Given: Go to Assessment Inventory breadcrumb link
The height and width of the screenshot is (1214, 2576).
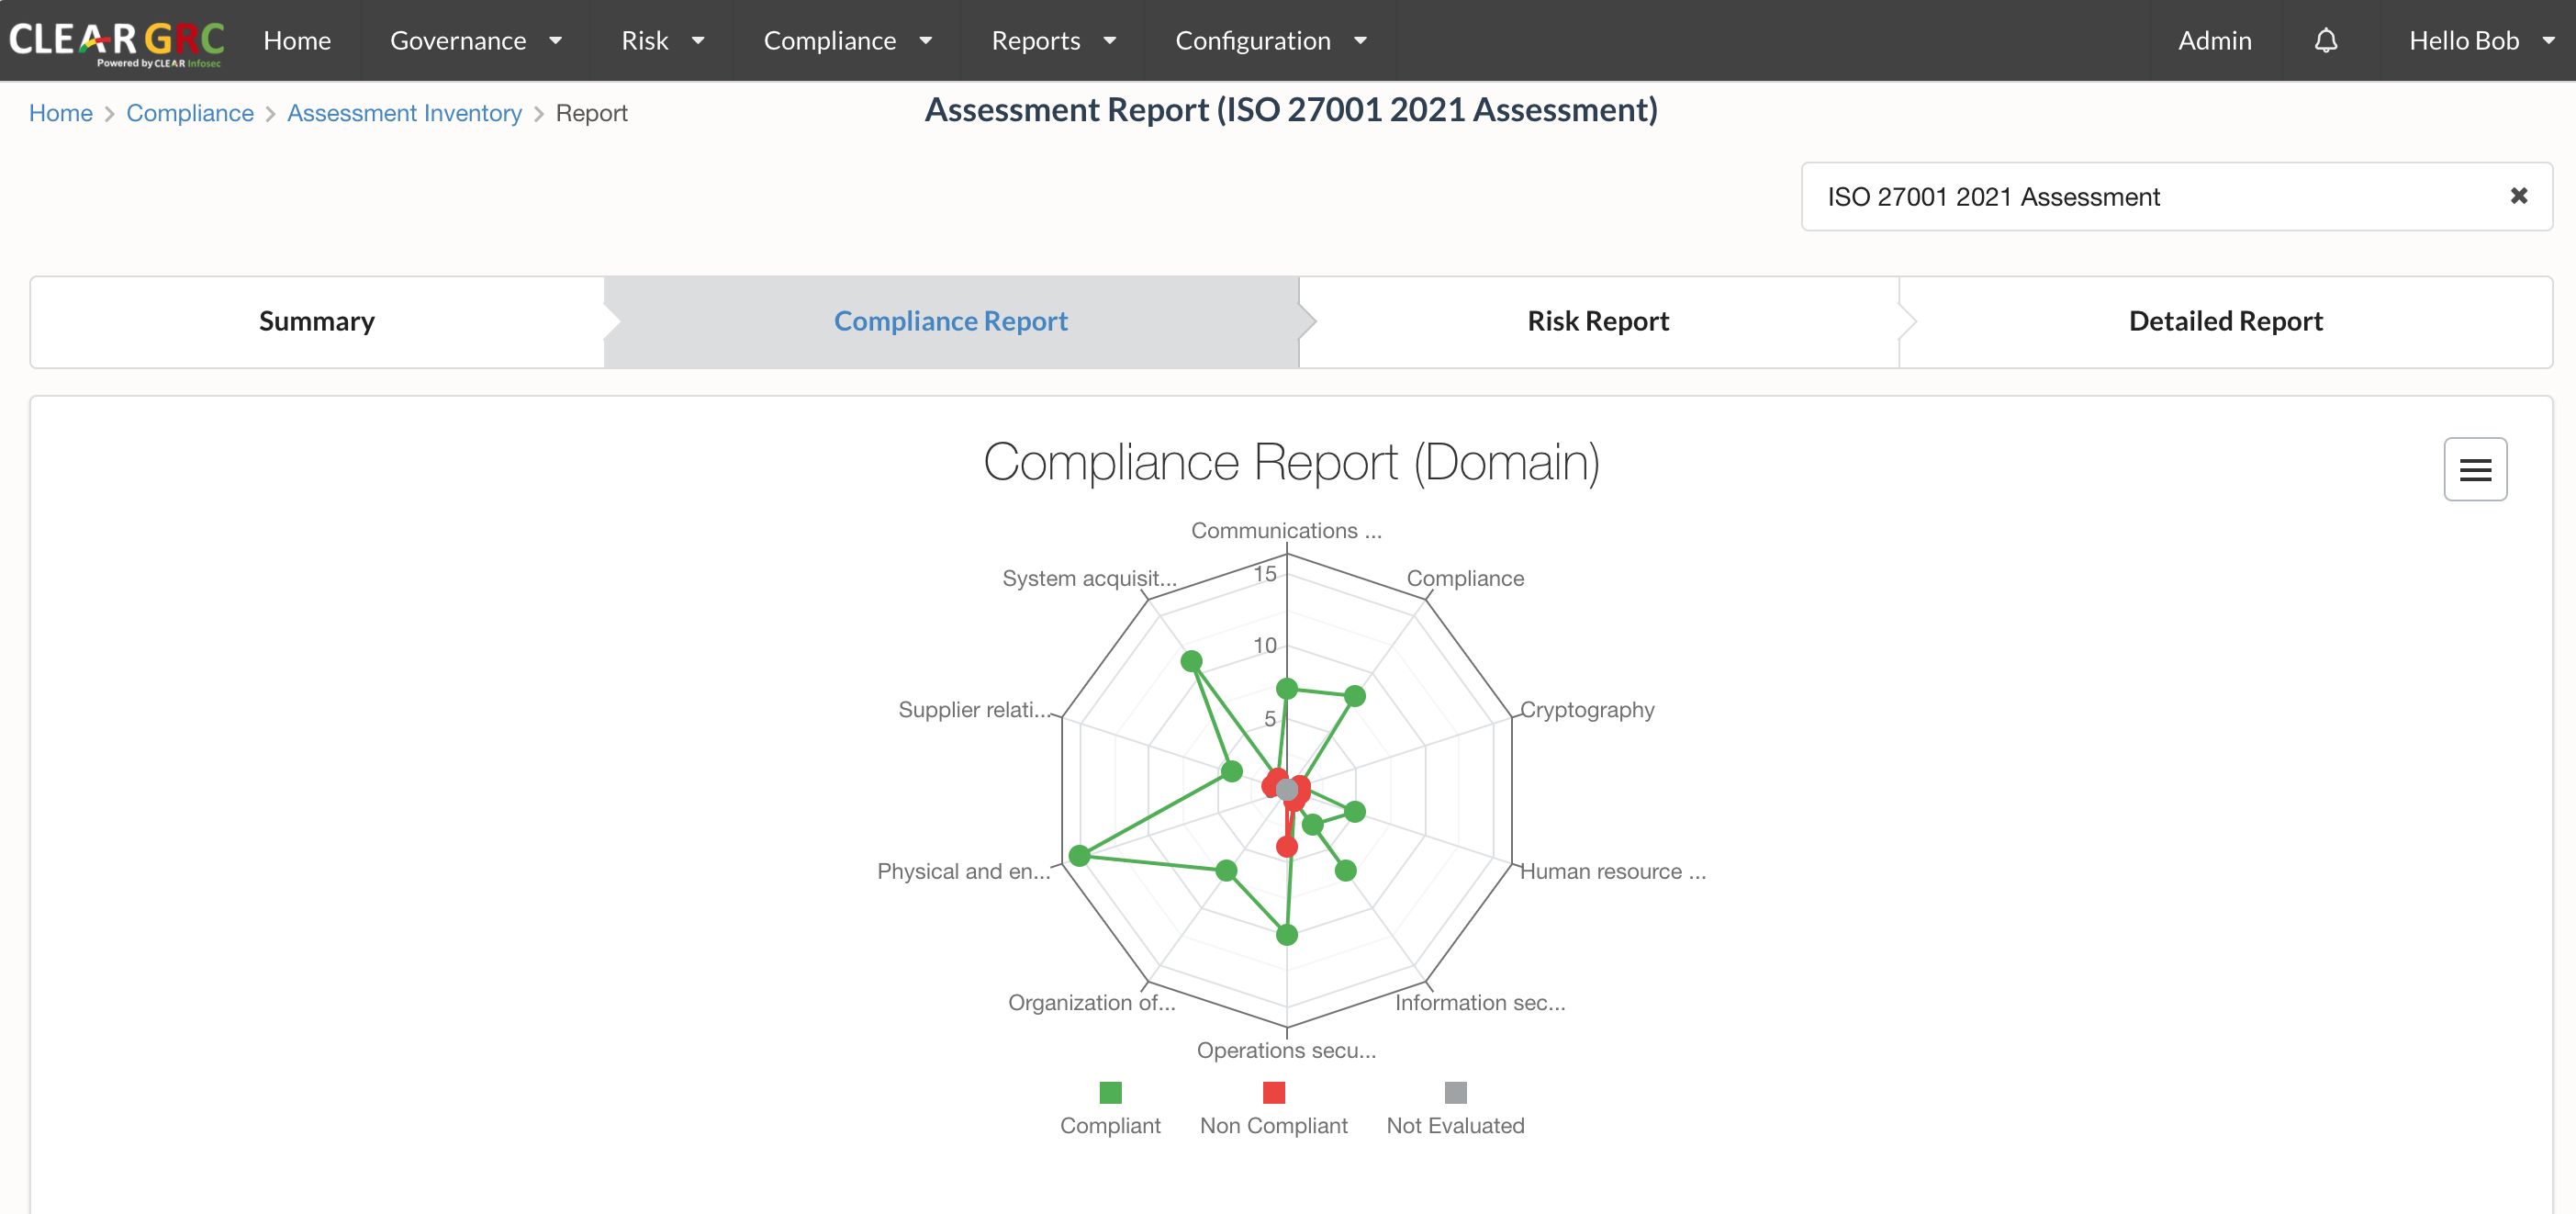Looking at the screenshot, I should coord(404,113).
